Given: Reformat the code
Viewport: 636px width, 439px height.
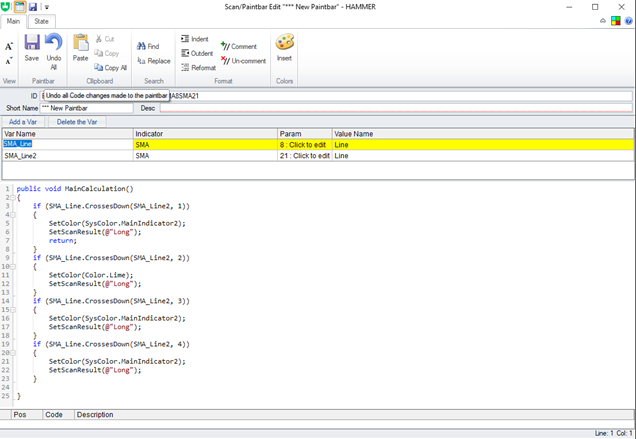Looking at the screenshot, I should [198, 67].
